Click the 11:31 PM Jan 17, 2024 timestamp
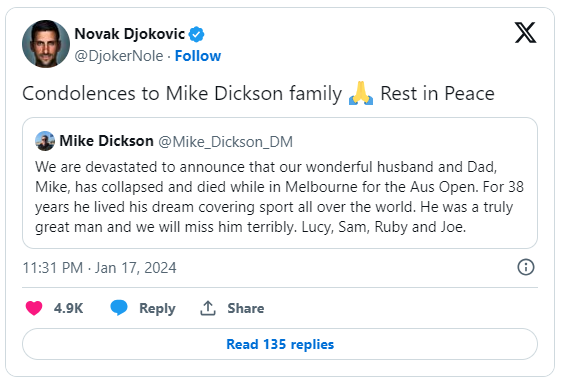The height and width of the screenshot is (386, 563). (99, 268)
